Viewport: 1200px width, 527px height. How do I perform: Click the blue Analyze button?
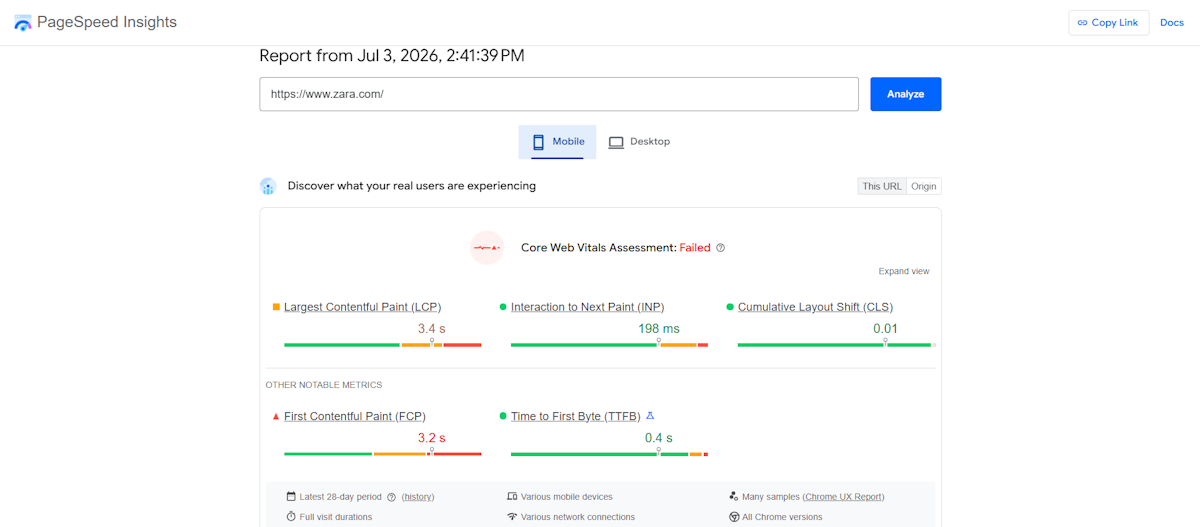[x=905, y=94]
